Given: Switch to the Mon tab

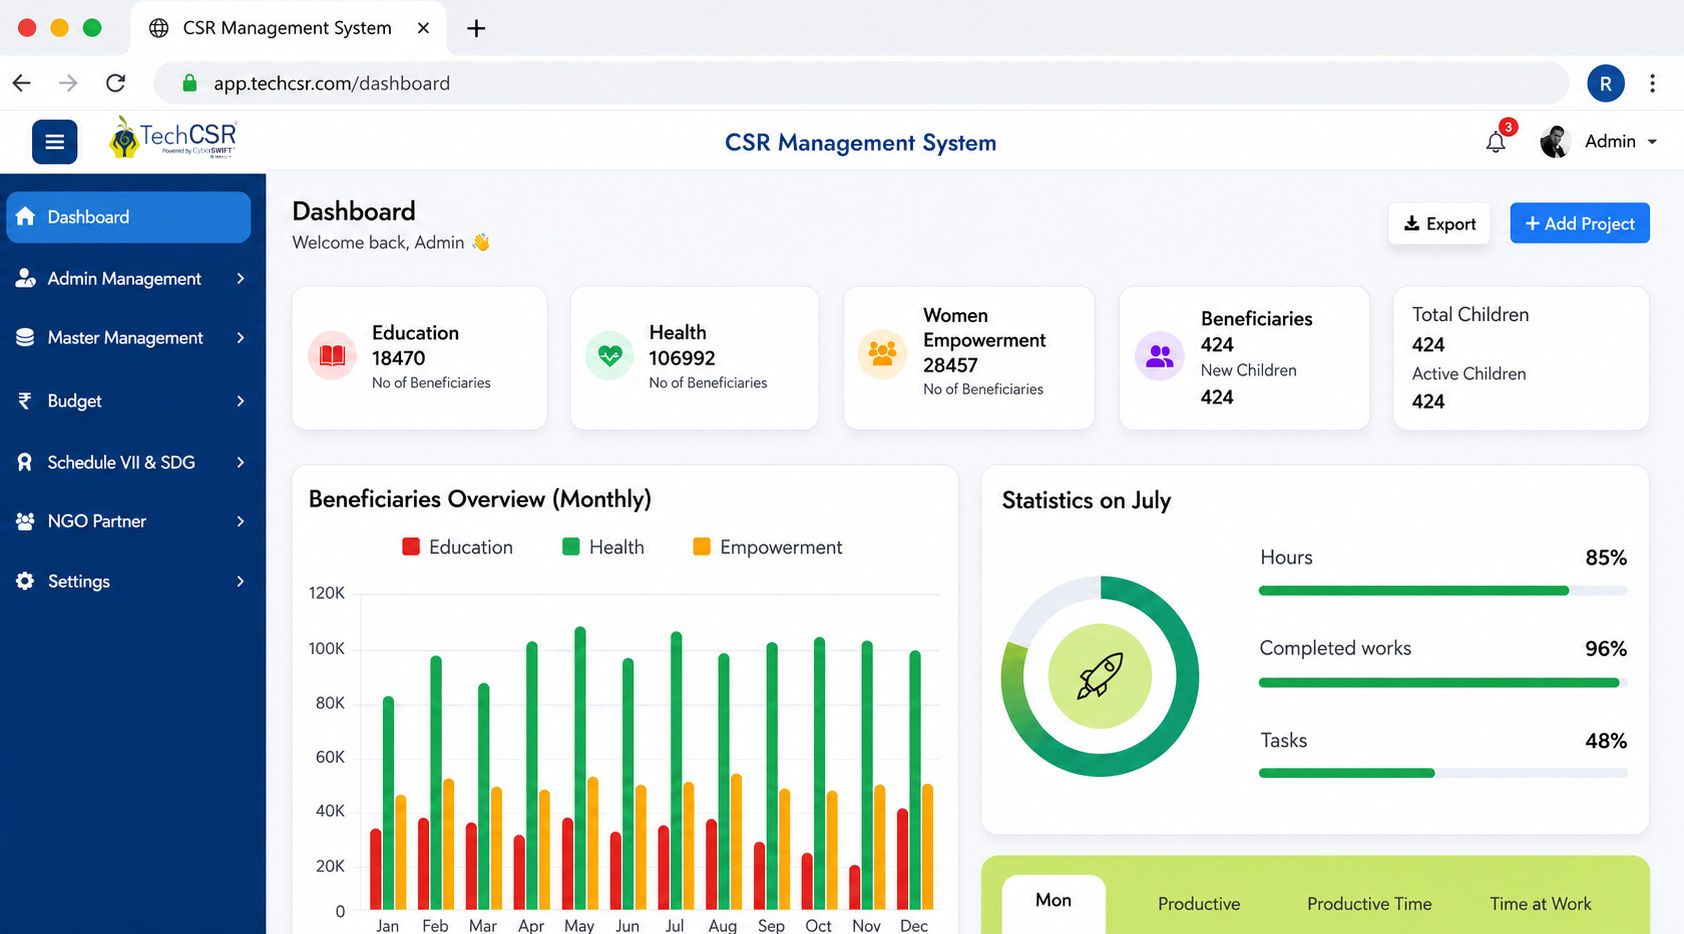Looking at the screenshot, I should point(1053,901).
